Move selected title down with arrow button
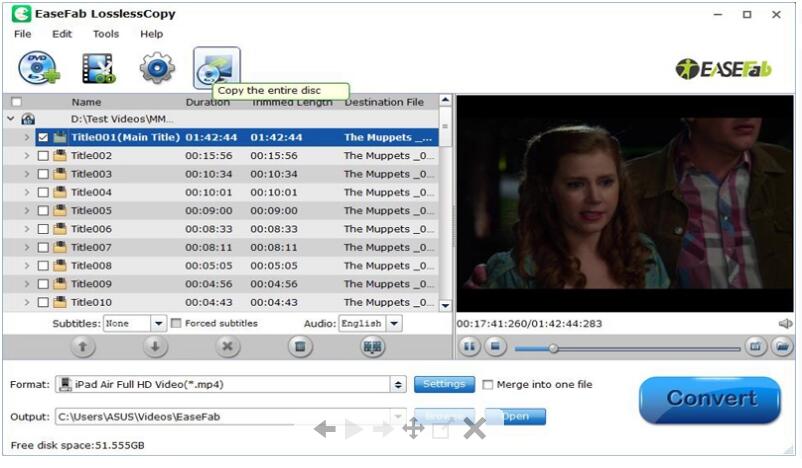This screenshot has width=802, height=468. (155, 347)
